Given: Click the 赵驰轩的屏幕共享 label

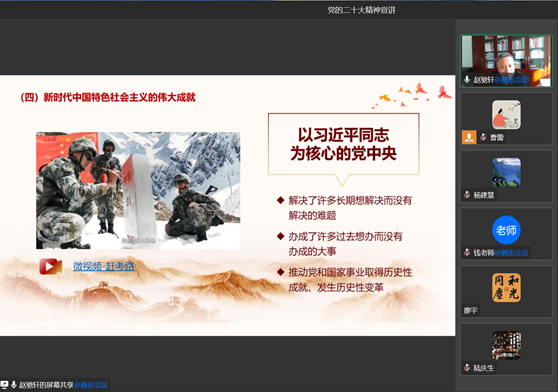Looking at the screenshot, I should point(46,385).
